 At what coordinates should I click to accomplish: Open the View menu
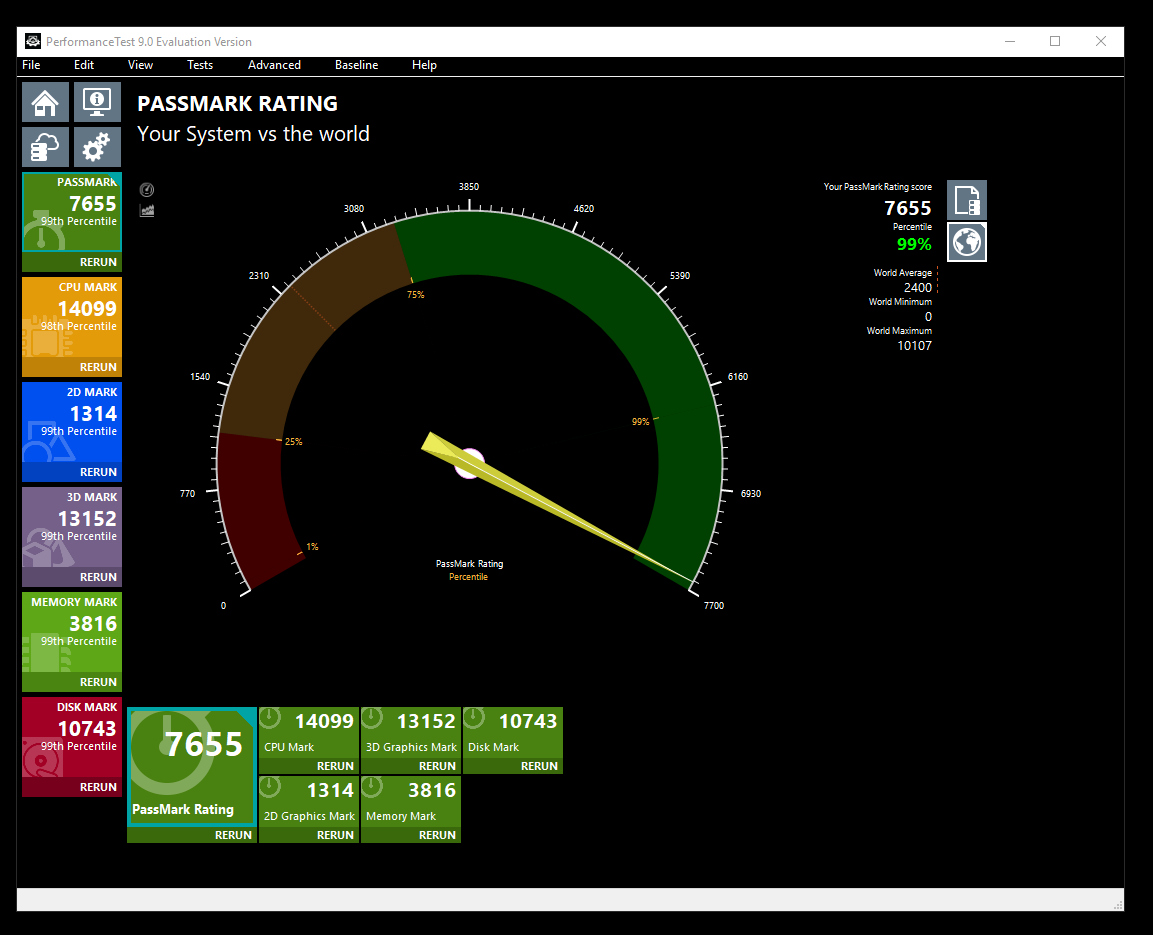(140, 65)
